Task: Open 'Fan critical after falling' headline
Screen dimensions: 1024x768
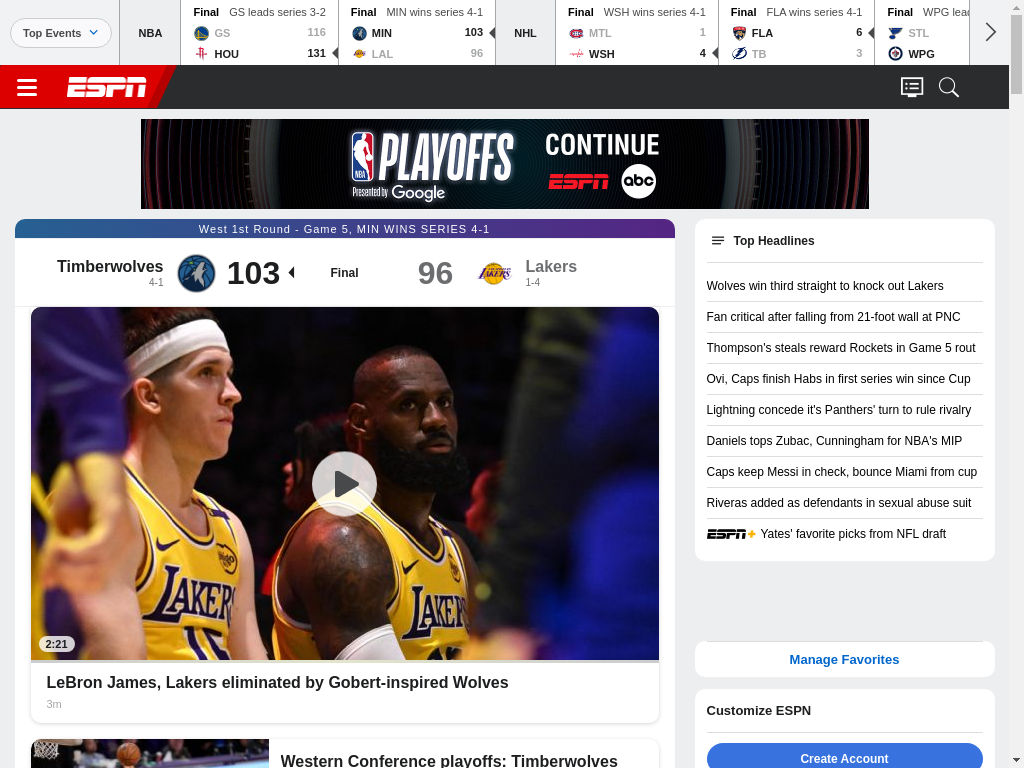Action: pyautogui.click(x=833, y=317)
